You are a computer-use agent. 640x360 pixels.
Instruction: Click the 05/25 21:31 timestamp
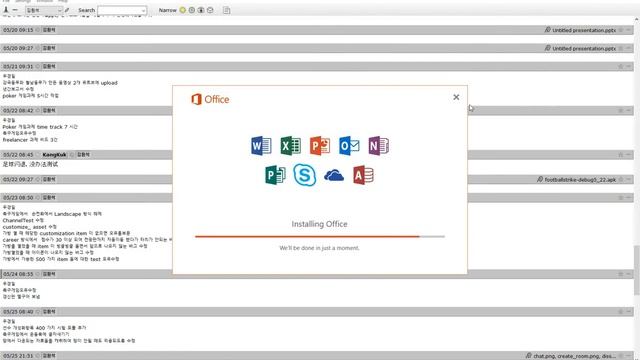click(18, 356)
